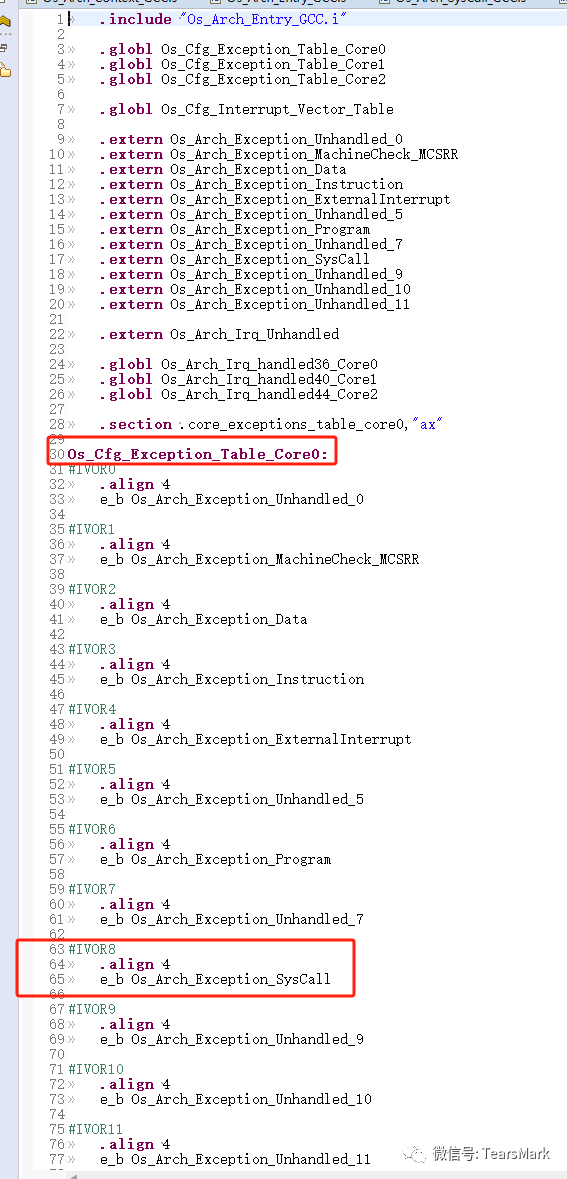Viewport: 567px width, 1179px height.
Task: Click .align 4 on line 64
Action: click(x=135, y=964)
